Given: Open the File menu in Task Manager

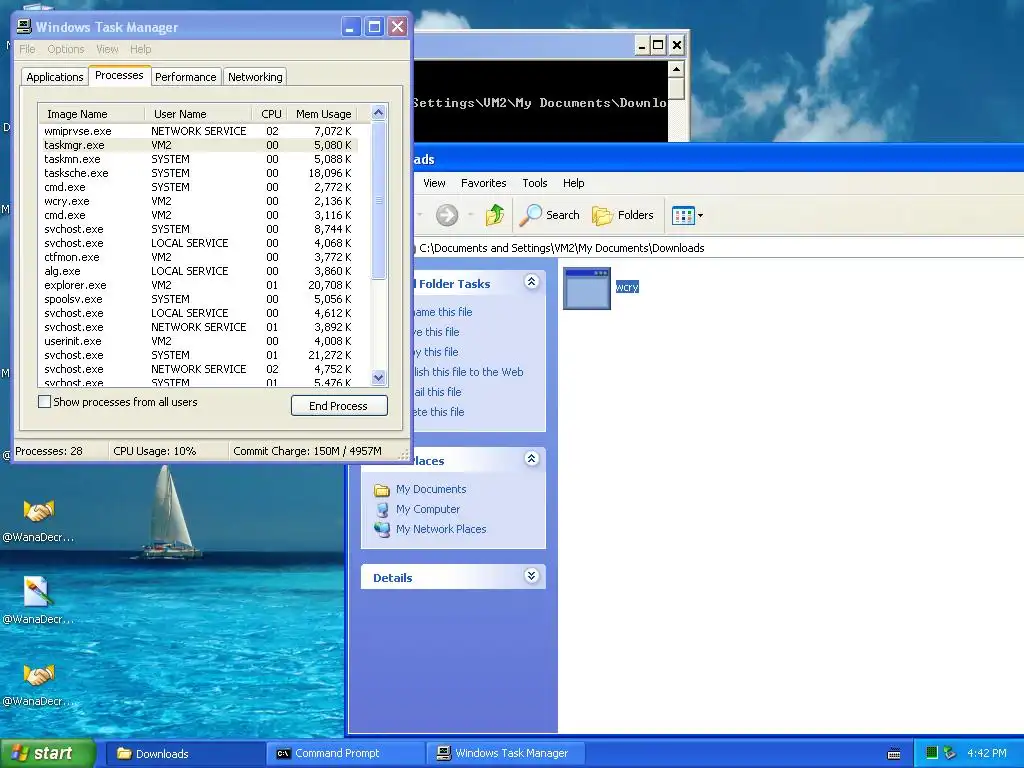Looking at the screenshot, I should pyautogui.click(x=27, y=49).
